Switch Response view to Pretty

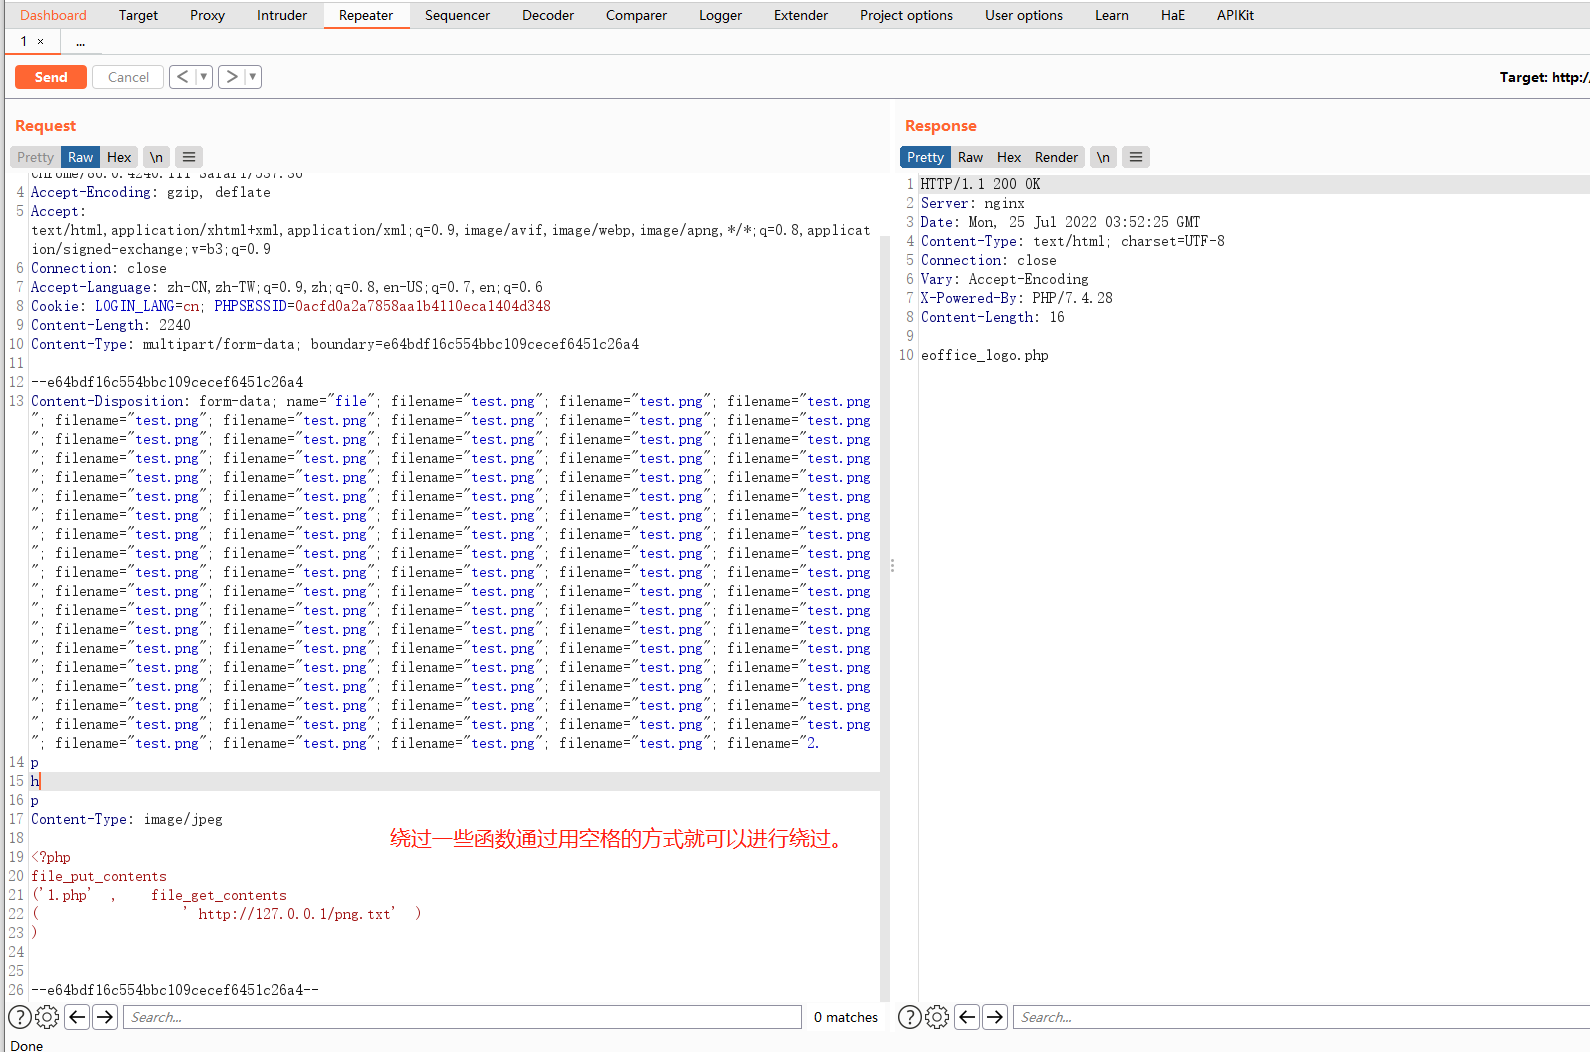925,157
